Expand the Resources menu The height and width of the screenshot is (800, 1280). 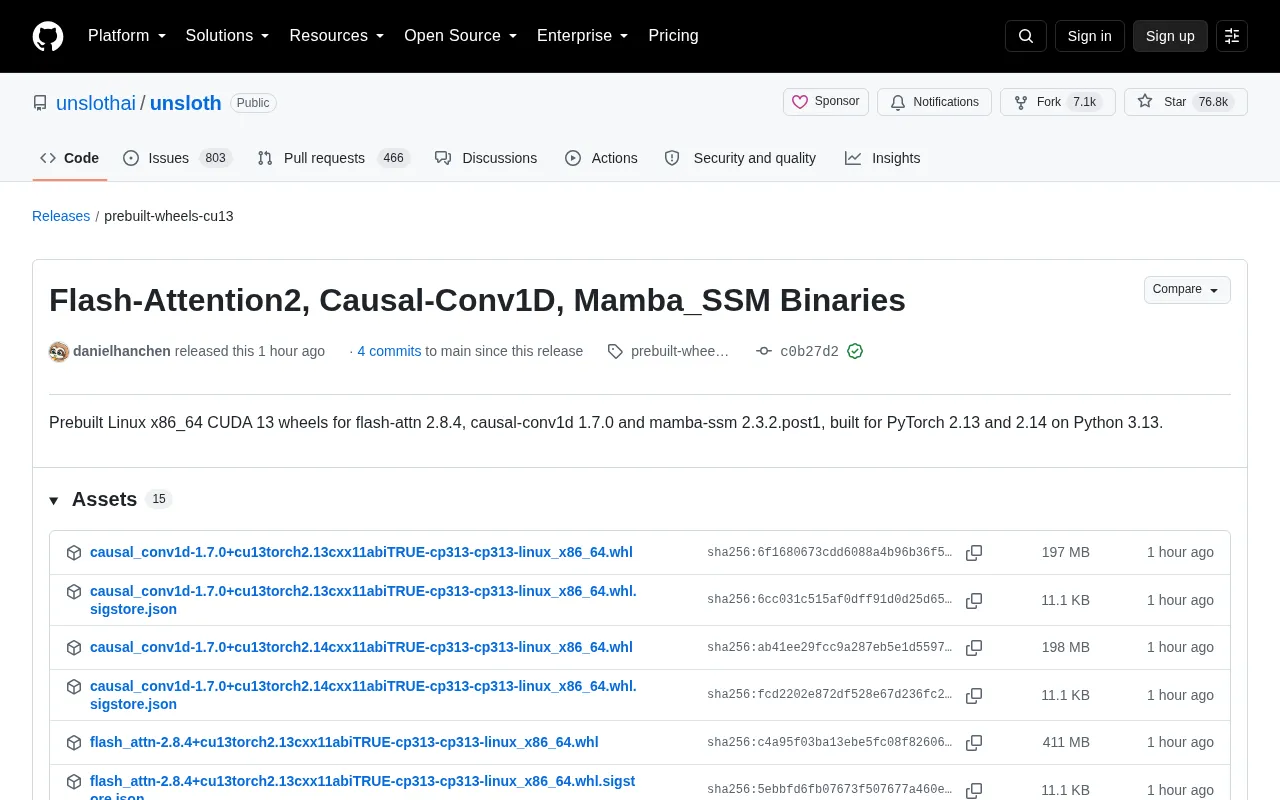(x=337, y=36)
